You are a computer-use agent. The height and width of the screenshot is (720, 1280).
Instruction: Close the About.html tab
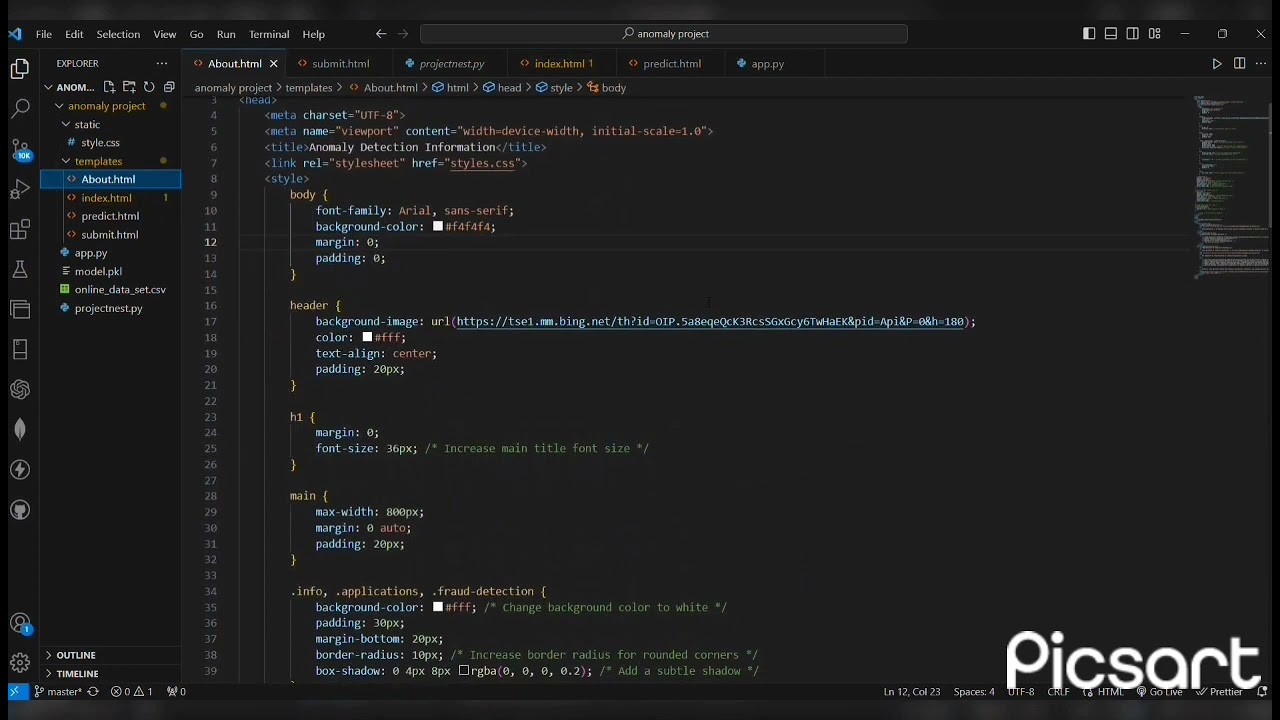pyautogui.click(x=273, y=63)
